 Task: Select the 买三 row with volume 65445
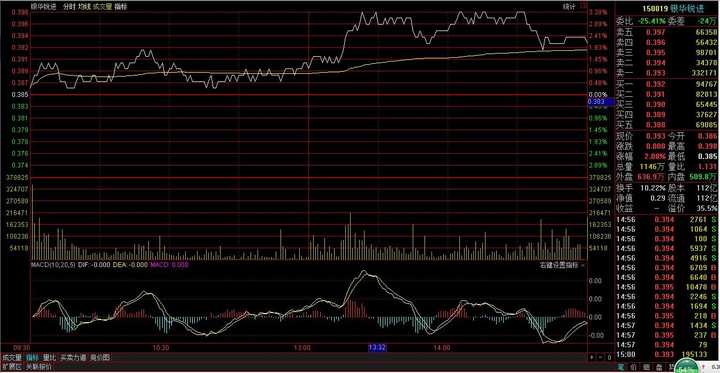[x=667, y=104]
